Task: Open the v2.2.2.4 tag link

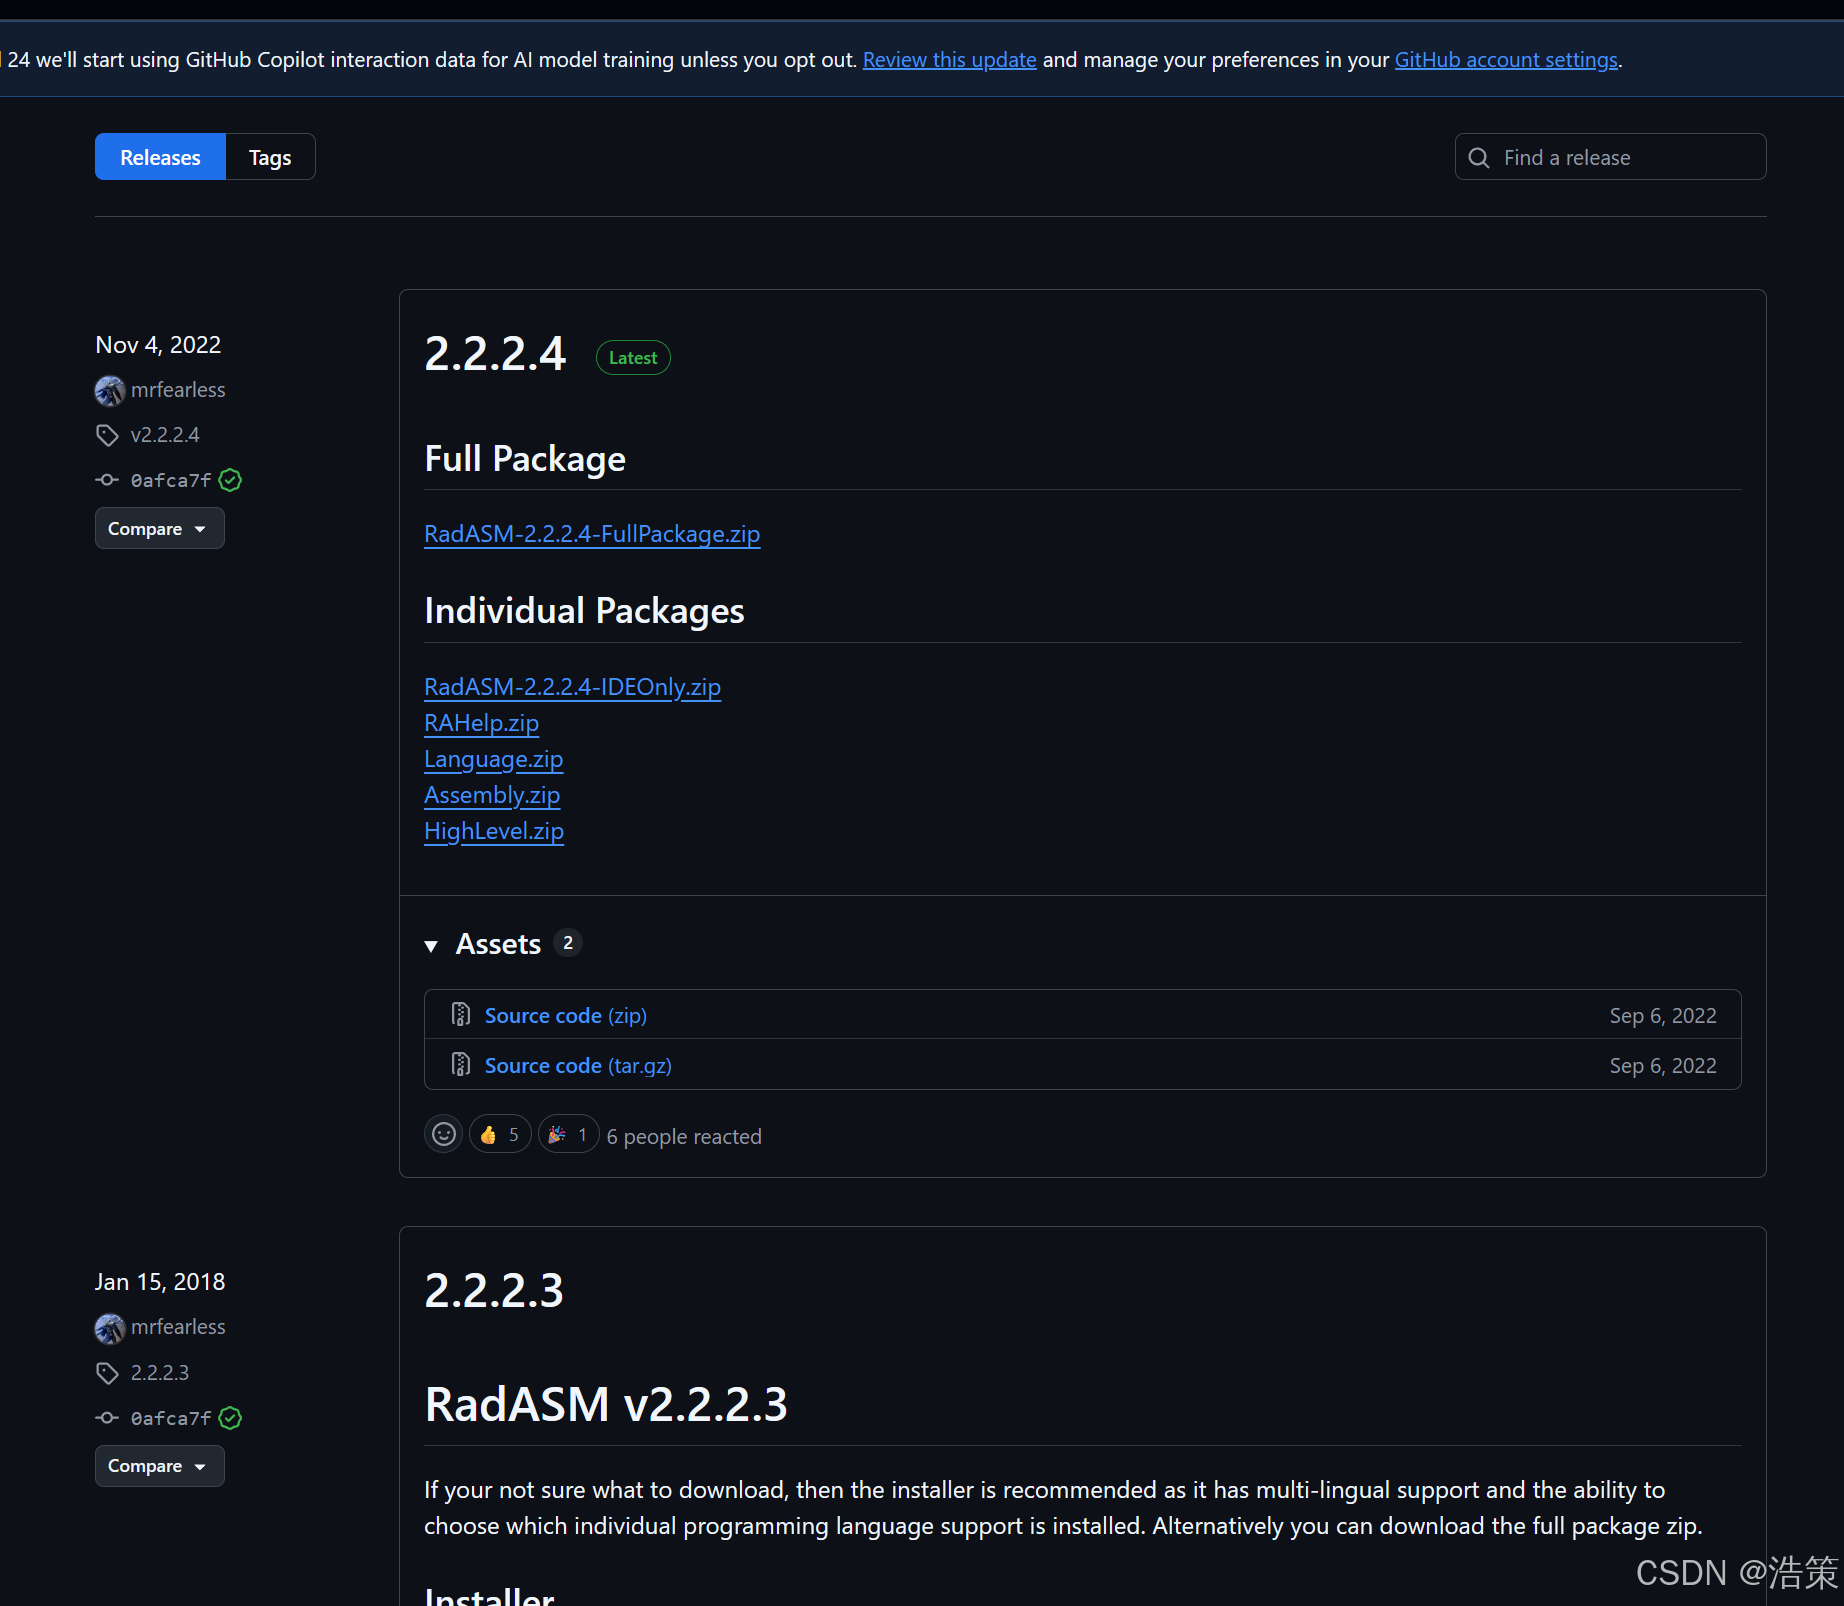Action: pos(165,435)
